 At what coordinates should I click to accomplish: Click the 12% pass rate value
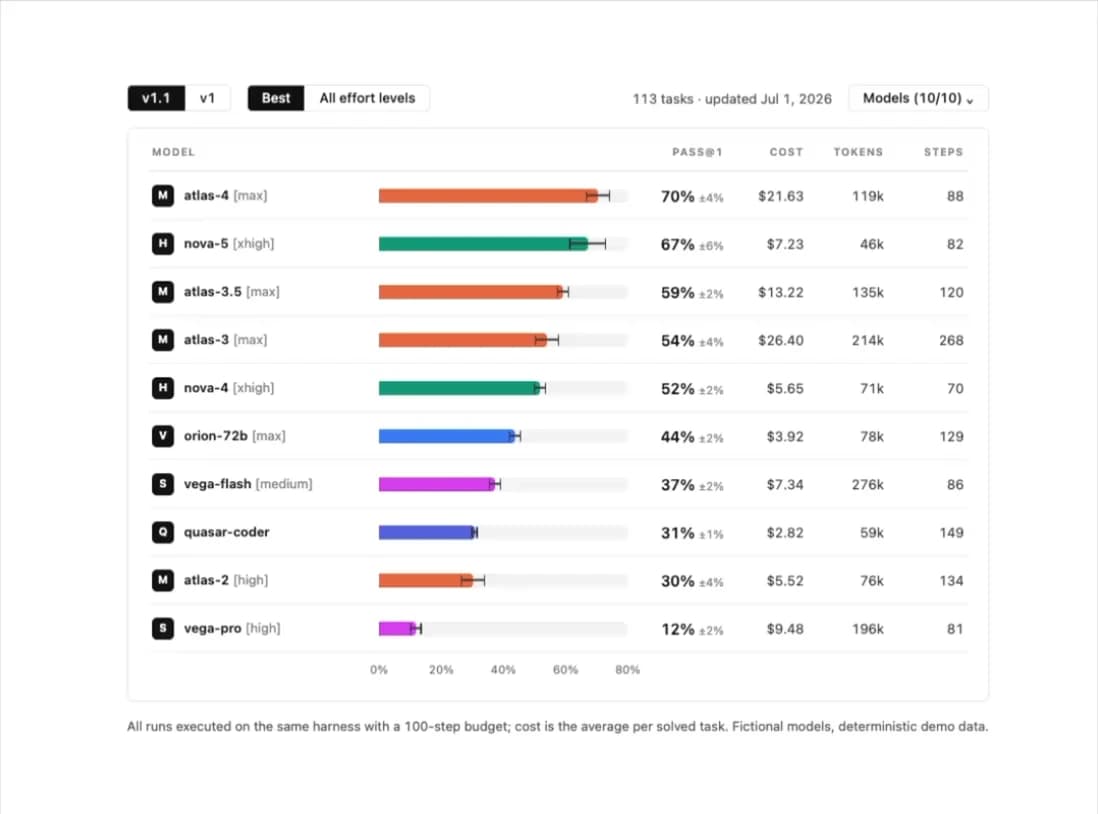[677, 630]
